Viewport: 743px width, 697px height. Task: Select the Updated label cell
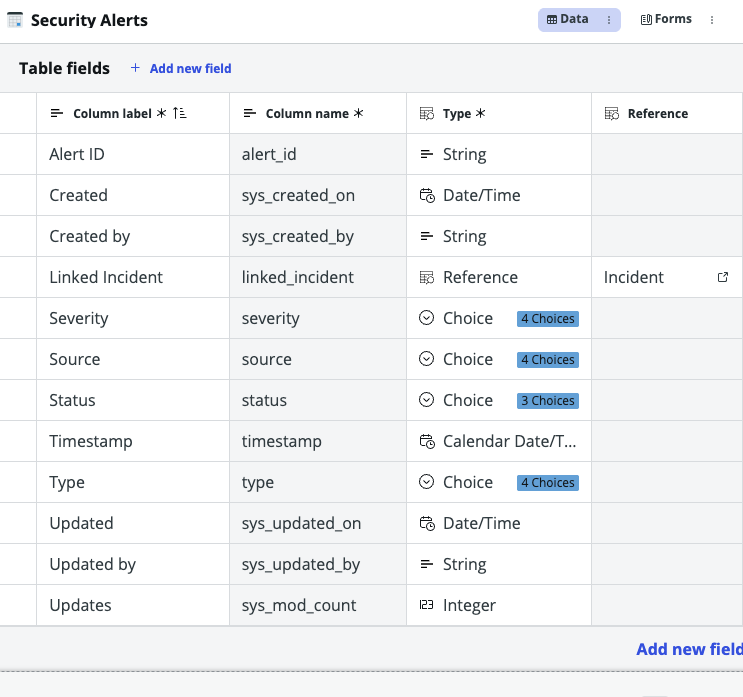[x=133, y=523]
